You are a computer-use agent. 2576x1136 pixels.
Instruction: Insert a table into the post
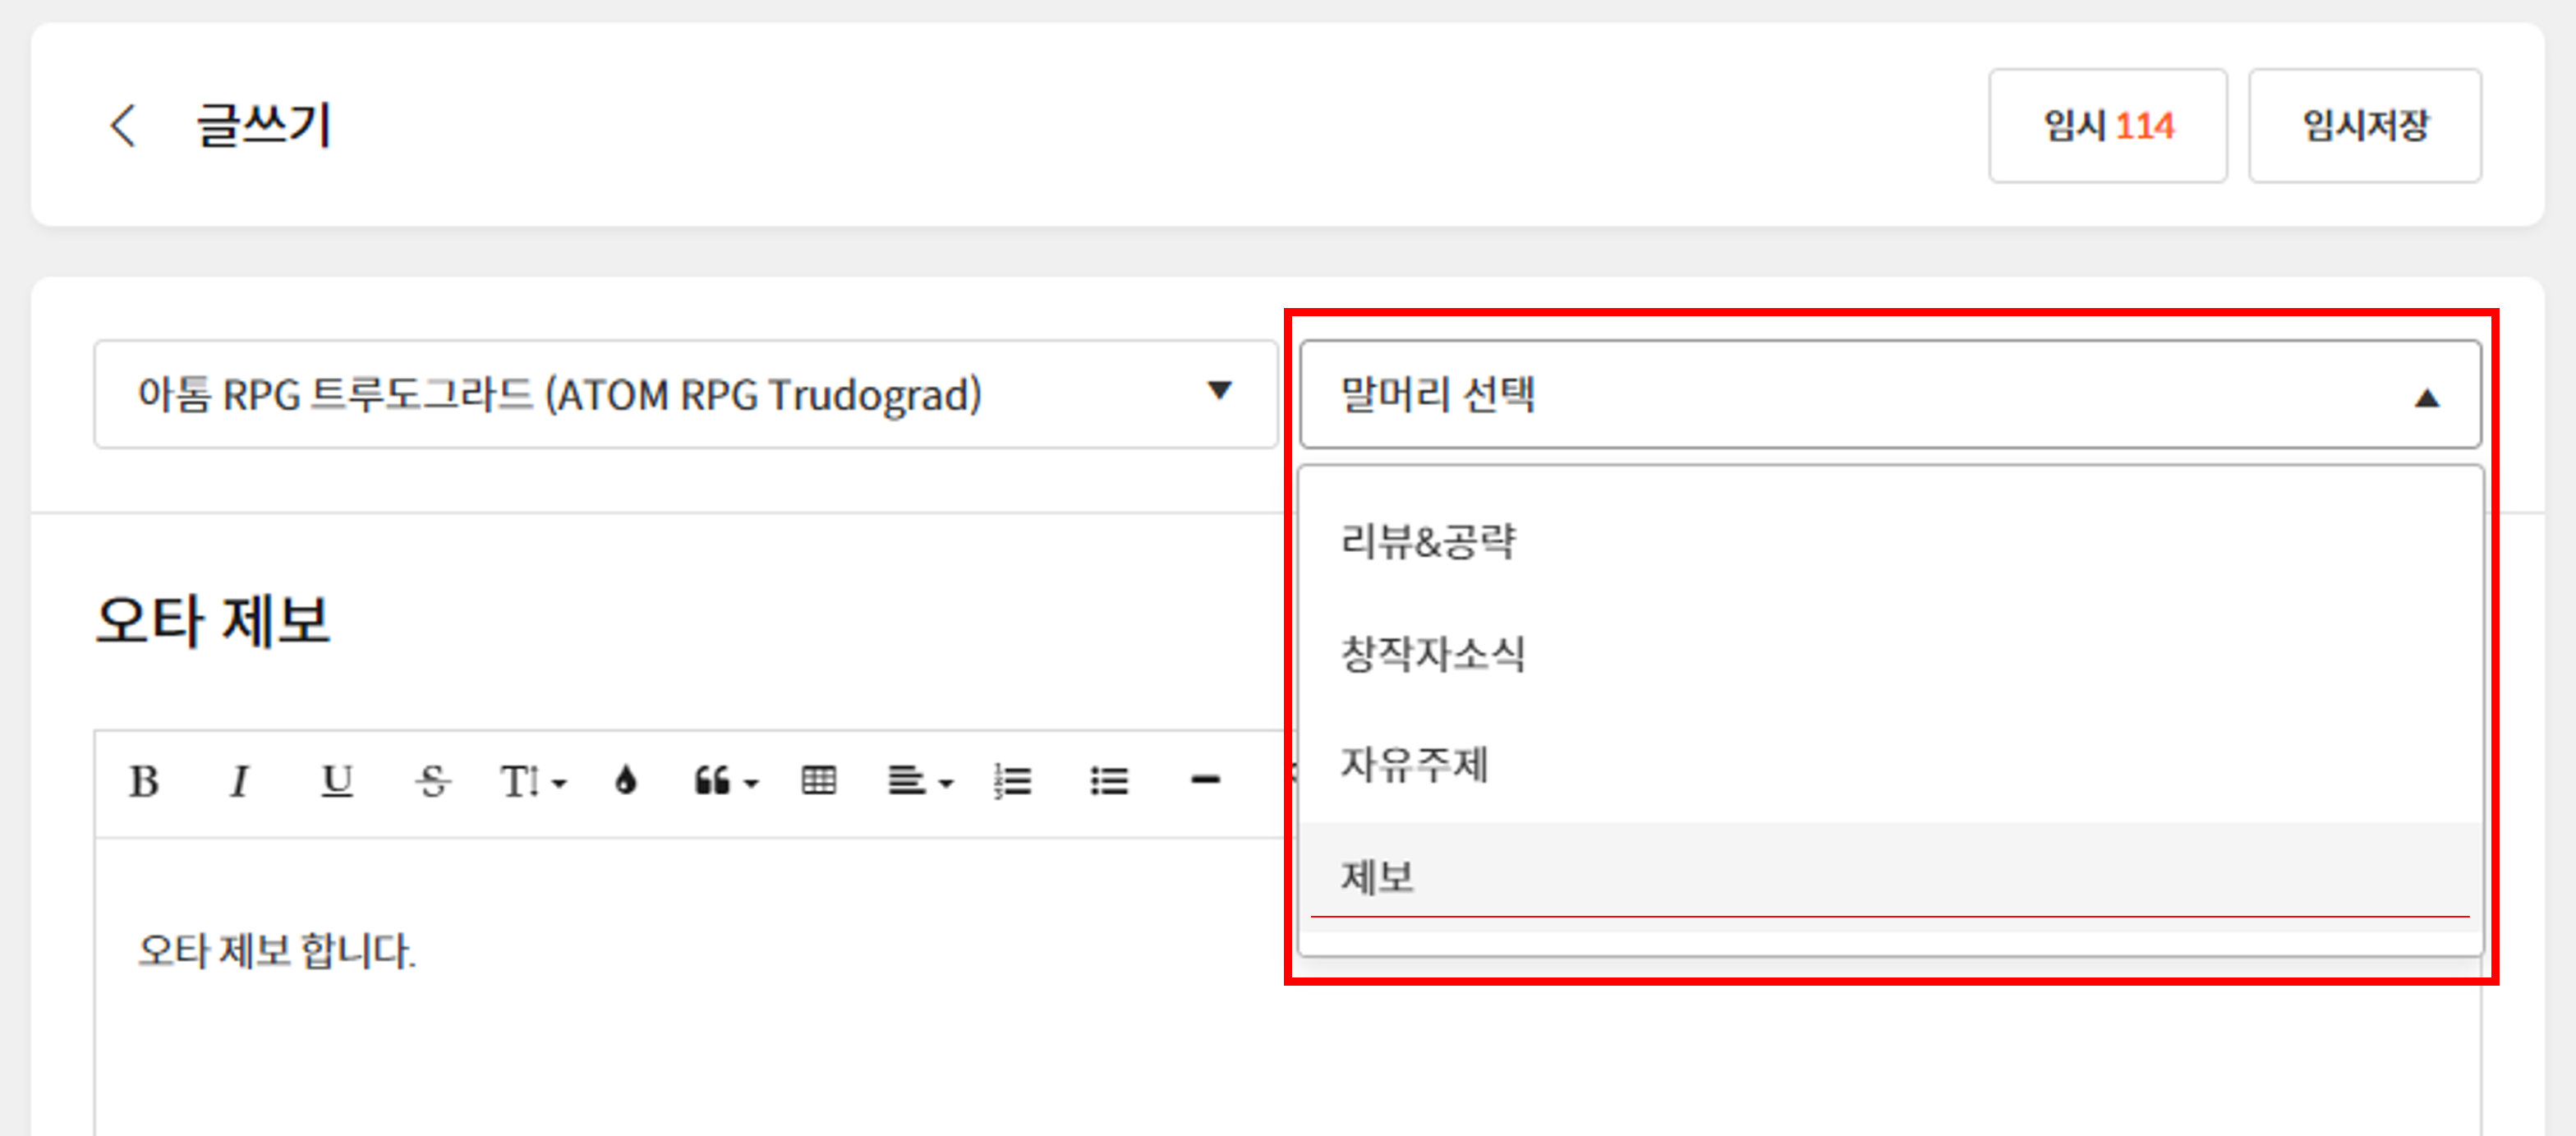[818, 781]
